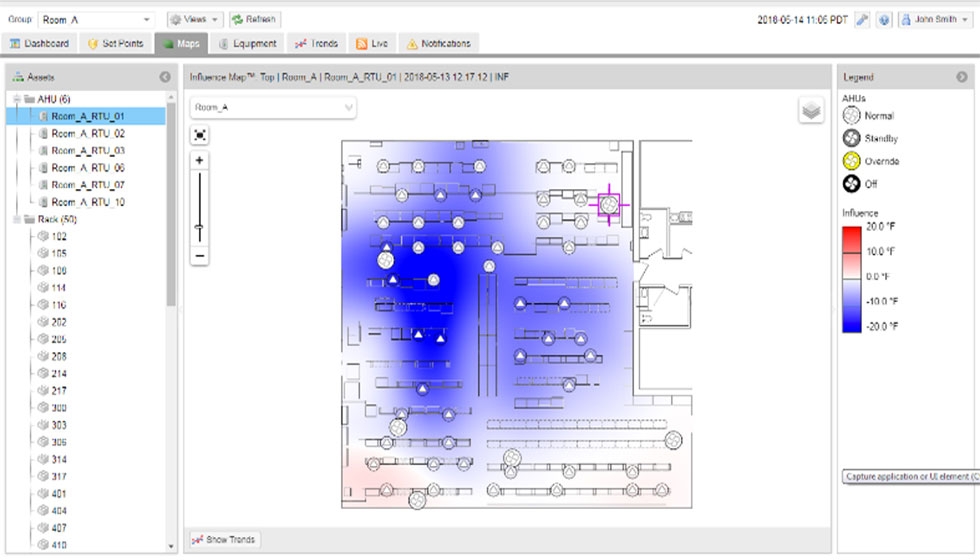Click the map layers icon
This screenshot has width=980, height=560.
click(x=811, y=111)
